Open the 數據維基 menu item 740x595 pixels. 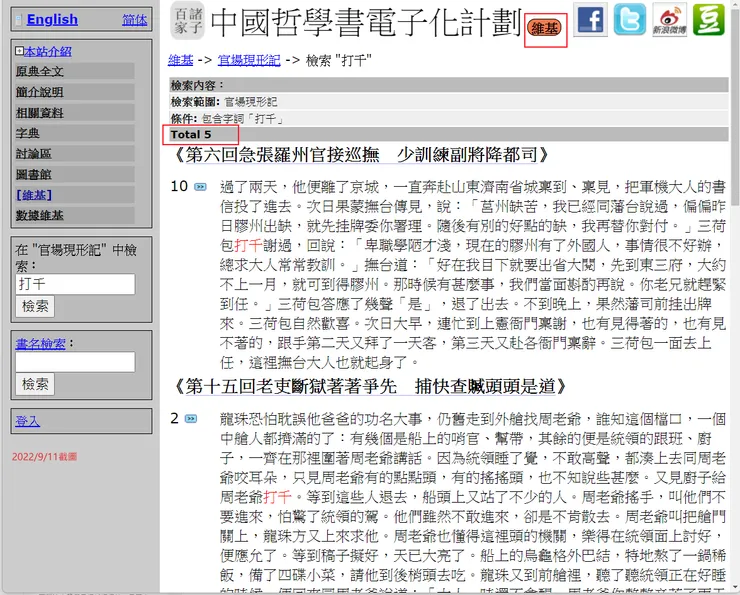tap(75, 216)
